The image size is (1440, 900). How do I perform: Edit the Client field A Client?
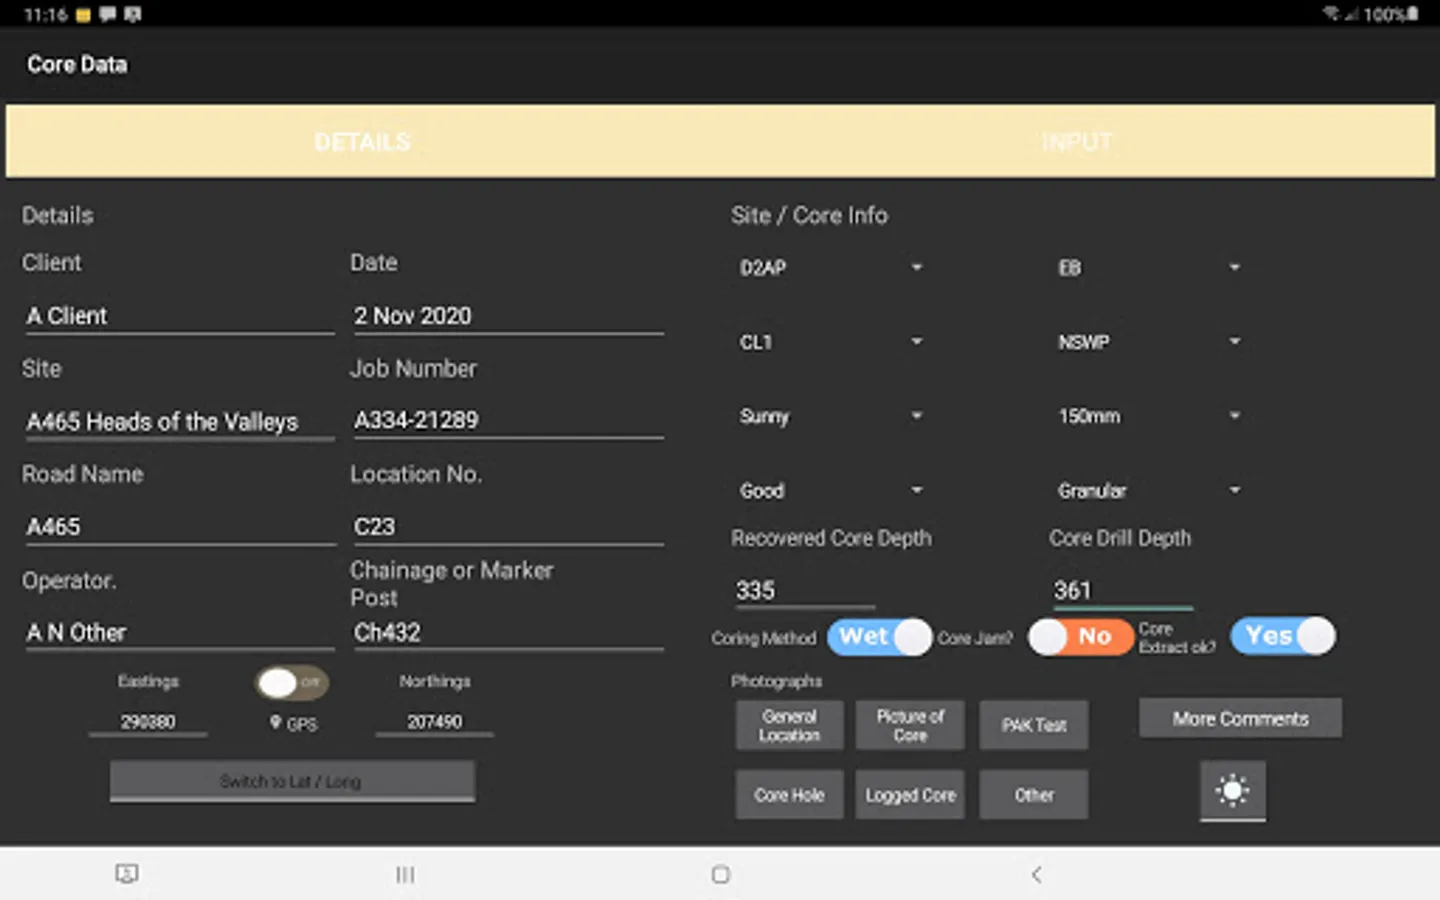coord(179,316)
